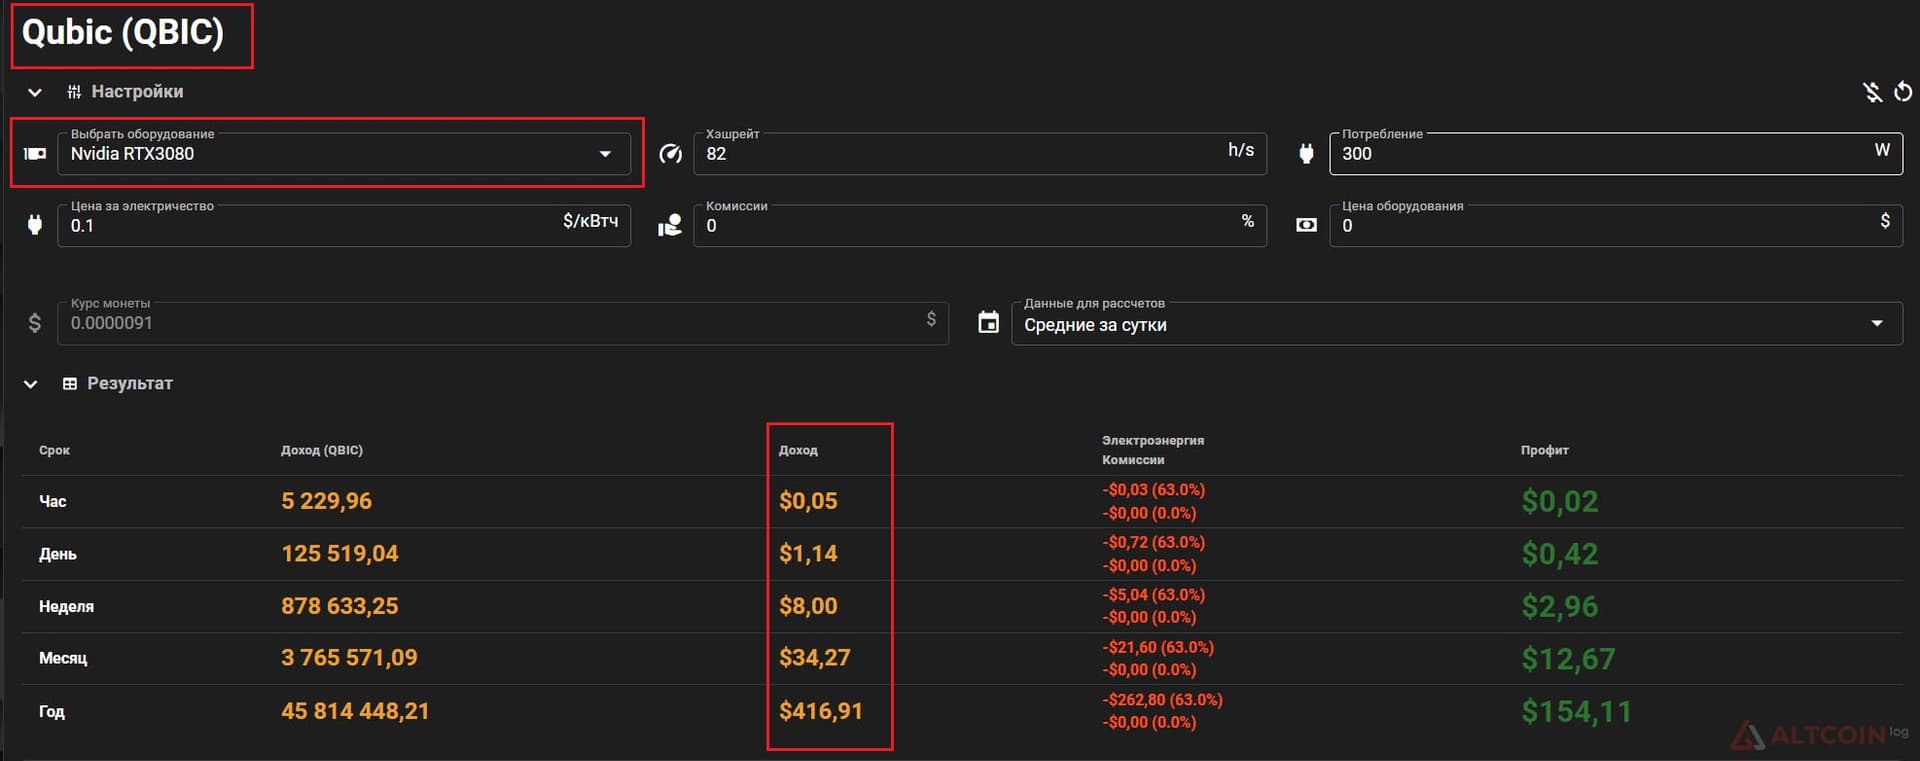The image size is (1920, 761).
Task: Click the monthly profit value $12,67
Action: coord(1567,659)
